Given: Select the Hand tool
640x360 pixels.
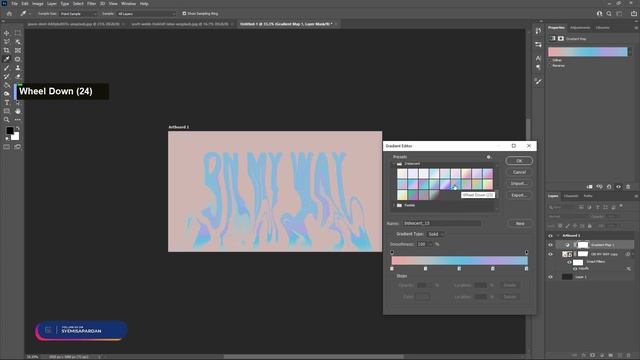Looking at the screenshot, I should [x=18, y=111].
